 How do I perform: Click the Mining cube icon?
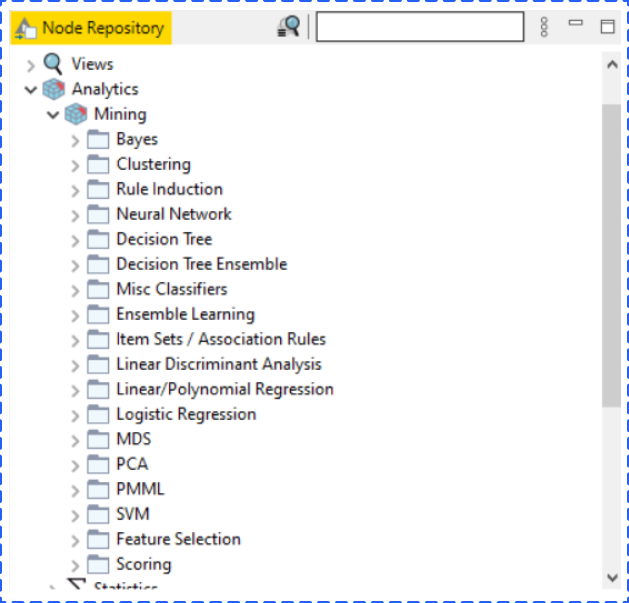(76, 114)
